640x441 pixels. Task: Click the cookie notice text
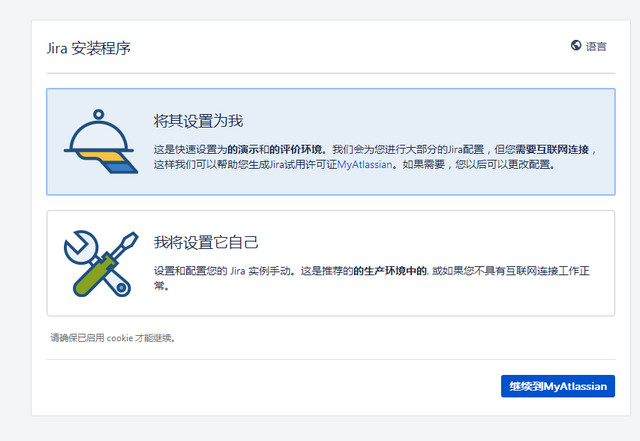coord(113,338)
